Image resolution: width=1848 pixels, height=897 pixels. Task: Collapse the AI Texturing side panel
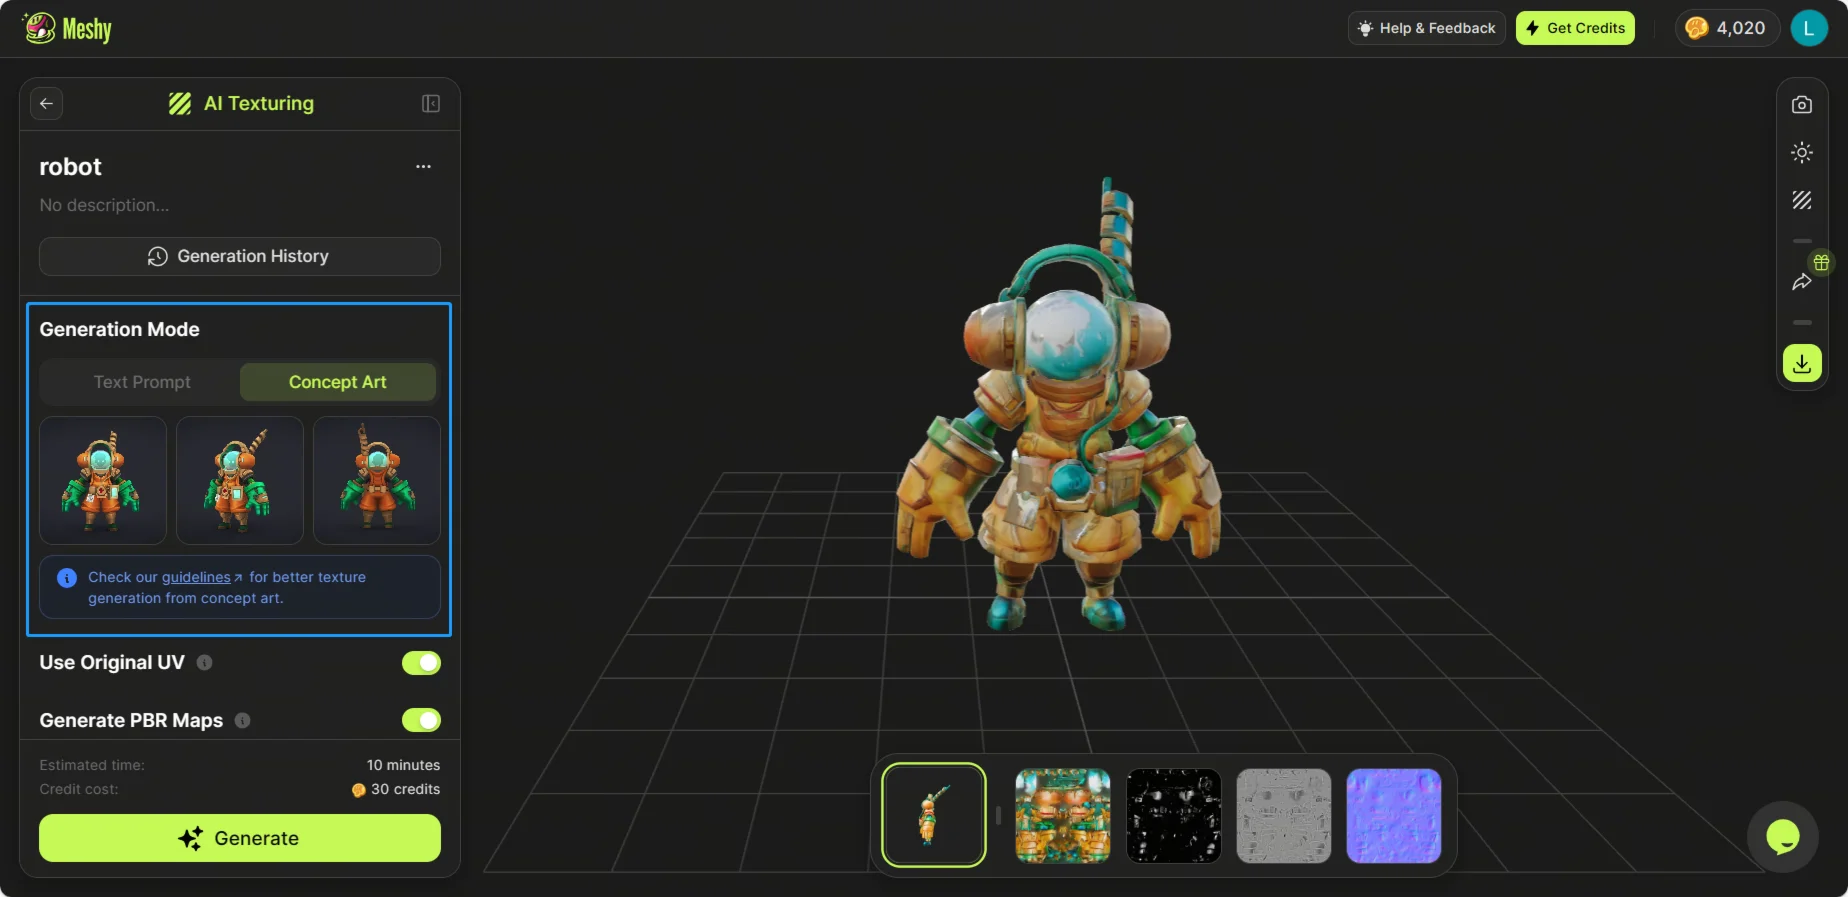pos(431,104)
